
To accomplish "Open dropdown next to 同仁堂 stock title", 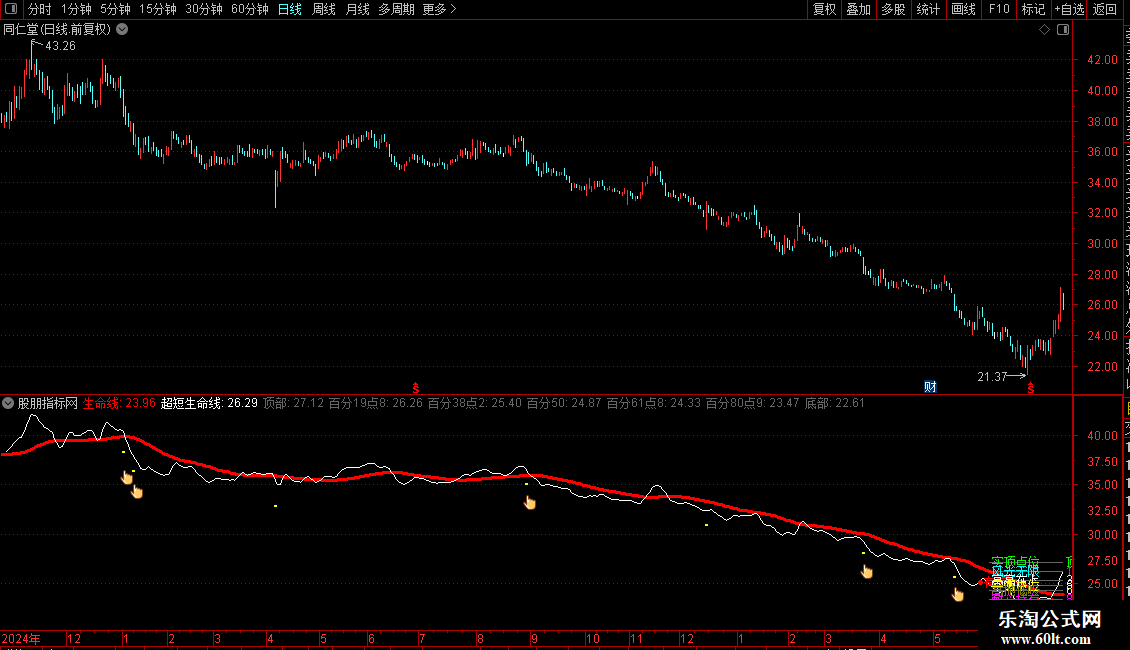I will (x=123, y=30).
